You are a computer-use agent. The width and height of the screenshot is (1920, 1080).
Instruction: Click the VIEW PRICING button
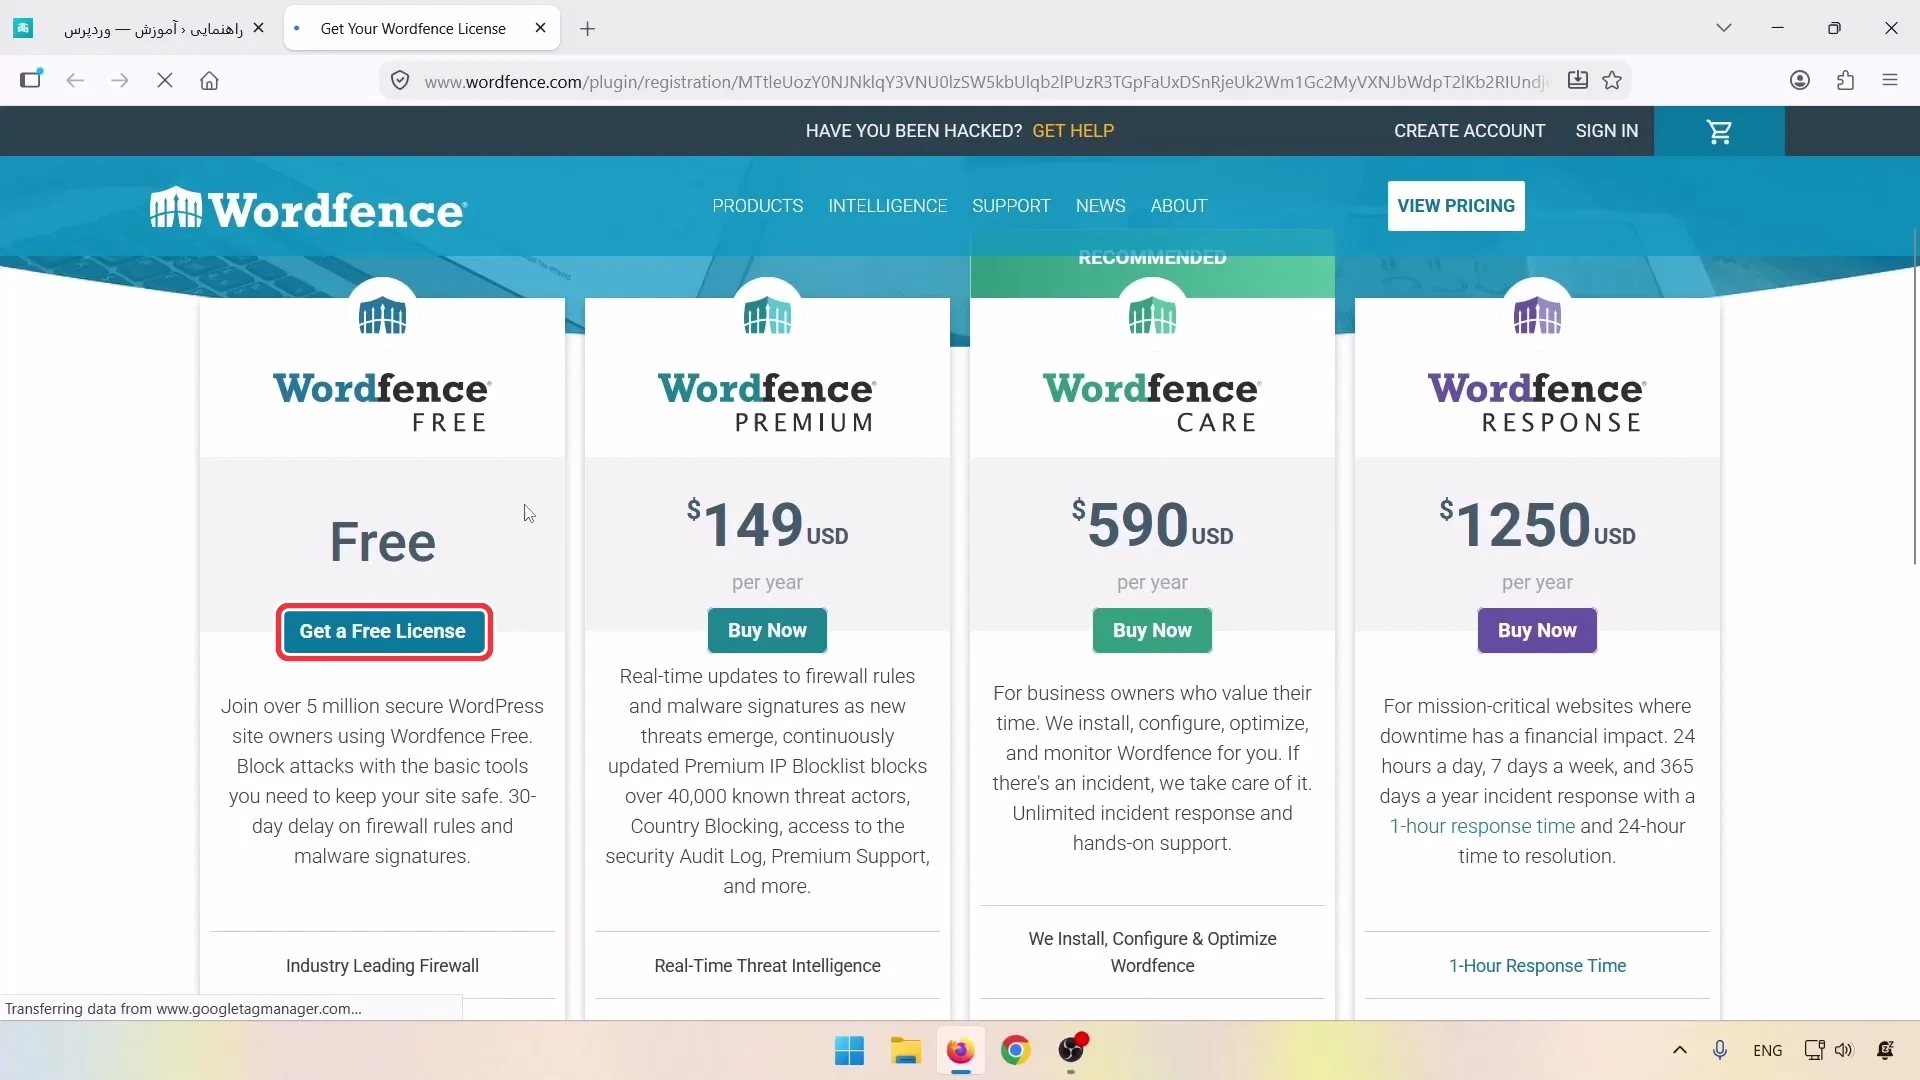click(x=1456, y=206)
